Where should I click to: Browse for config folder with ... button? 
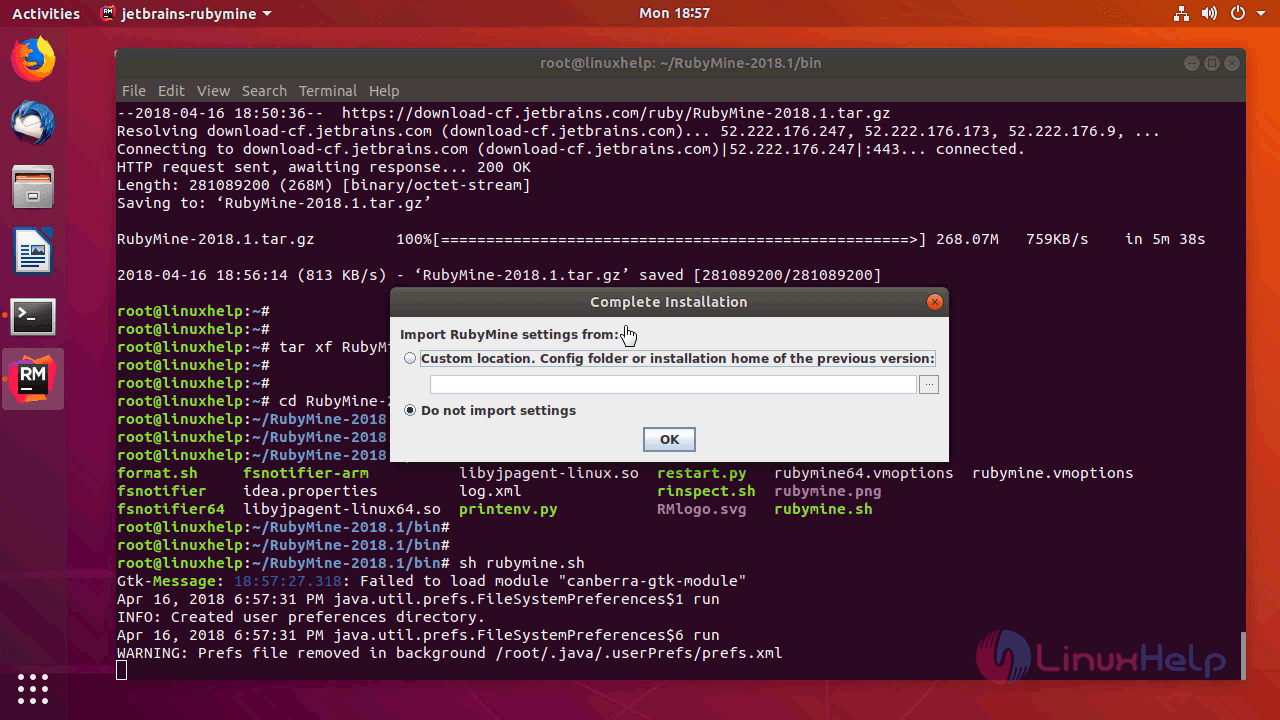[x=929, y=385]
